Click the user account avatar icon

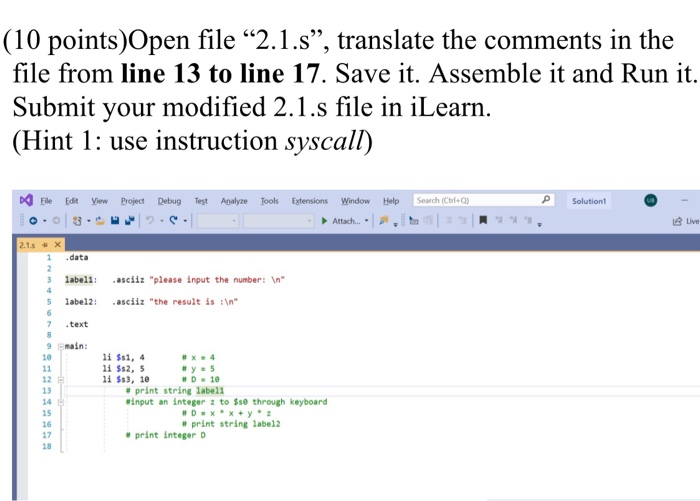tap(650, 200)
